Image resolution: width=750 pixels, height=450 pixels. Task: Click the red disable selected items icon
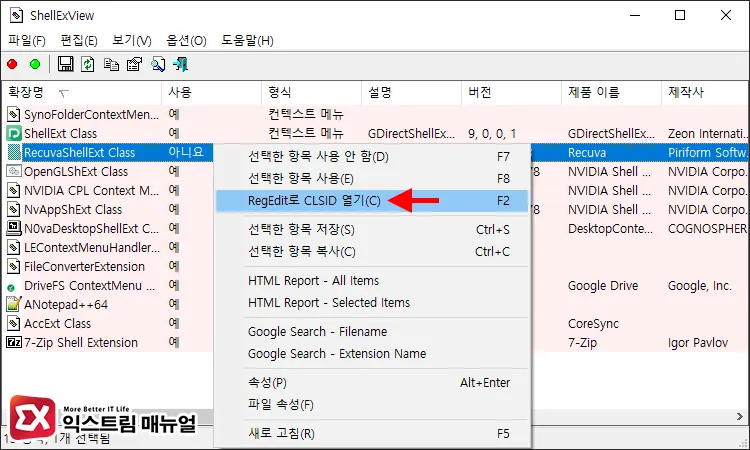point(12,64)
